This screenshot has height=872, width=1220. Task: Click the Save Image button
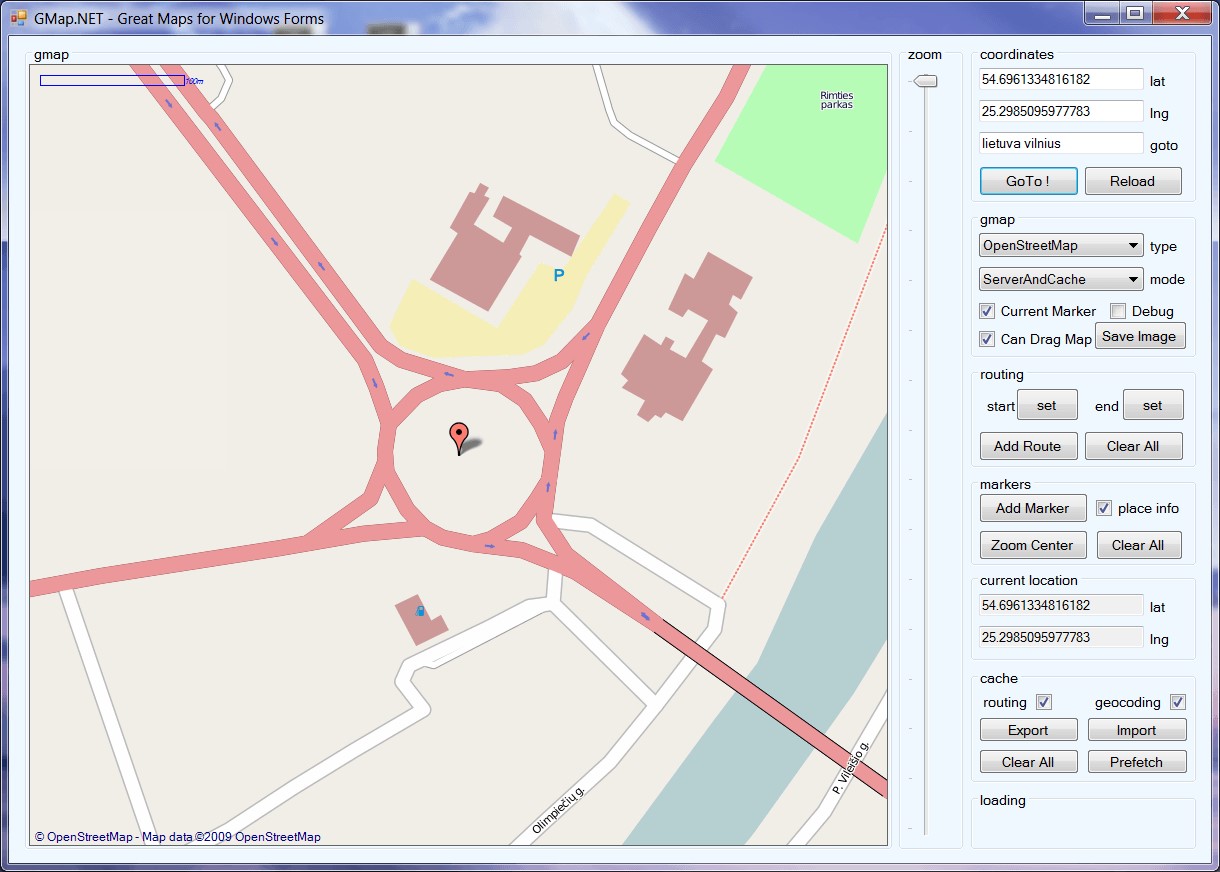[x=1139, y=336]
